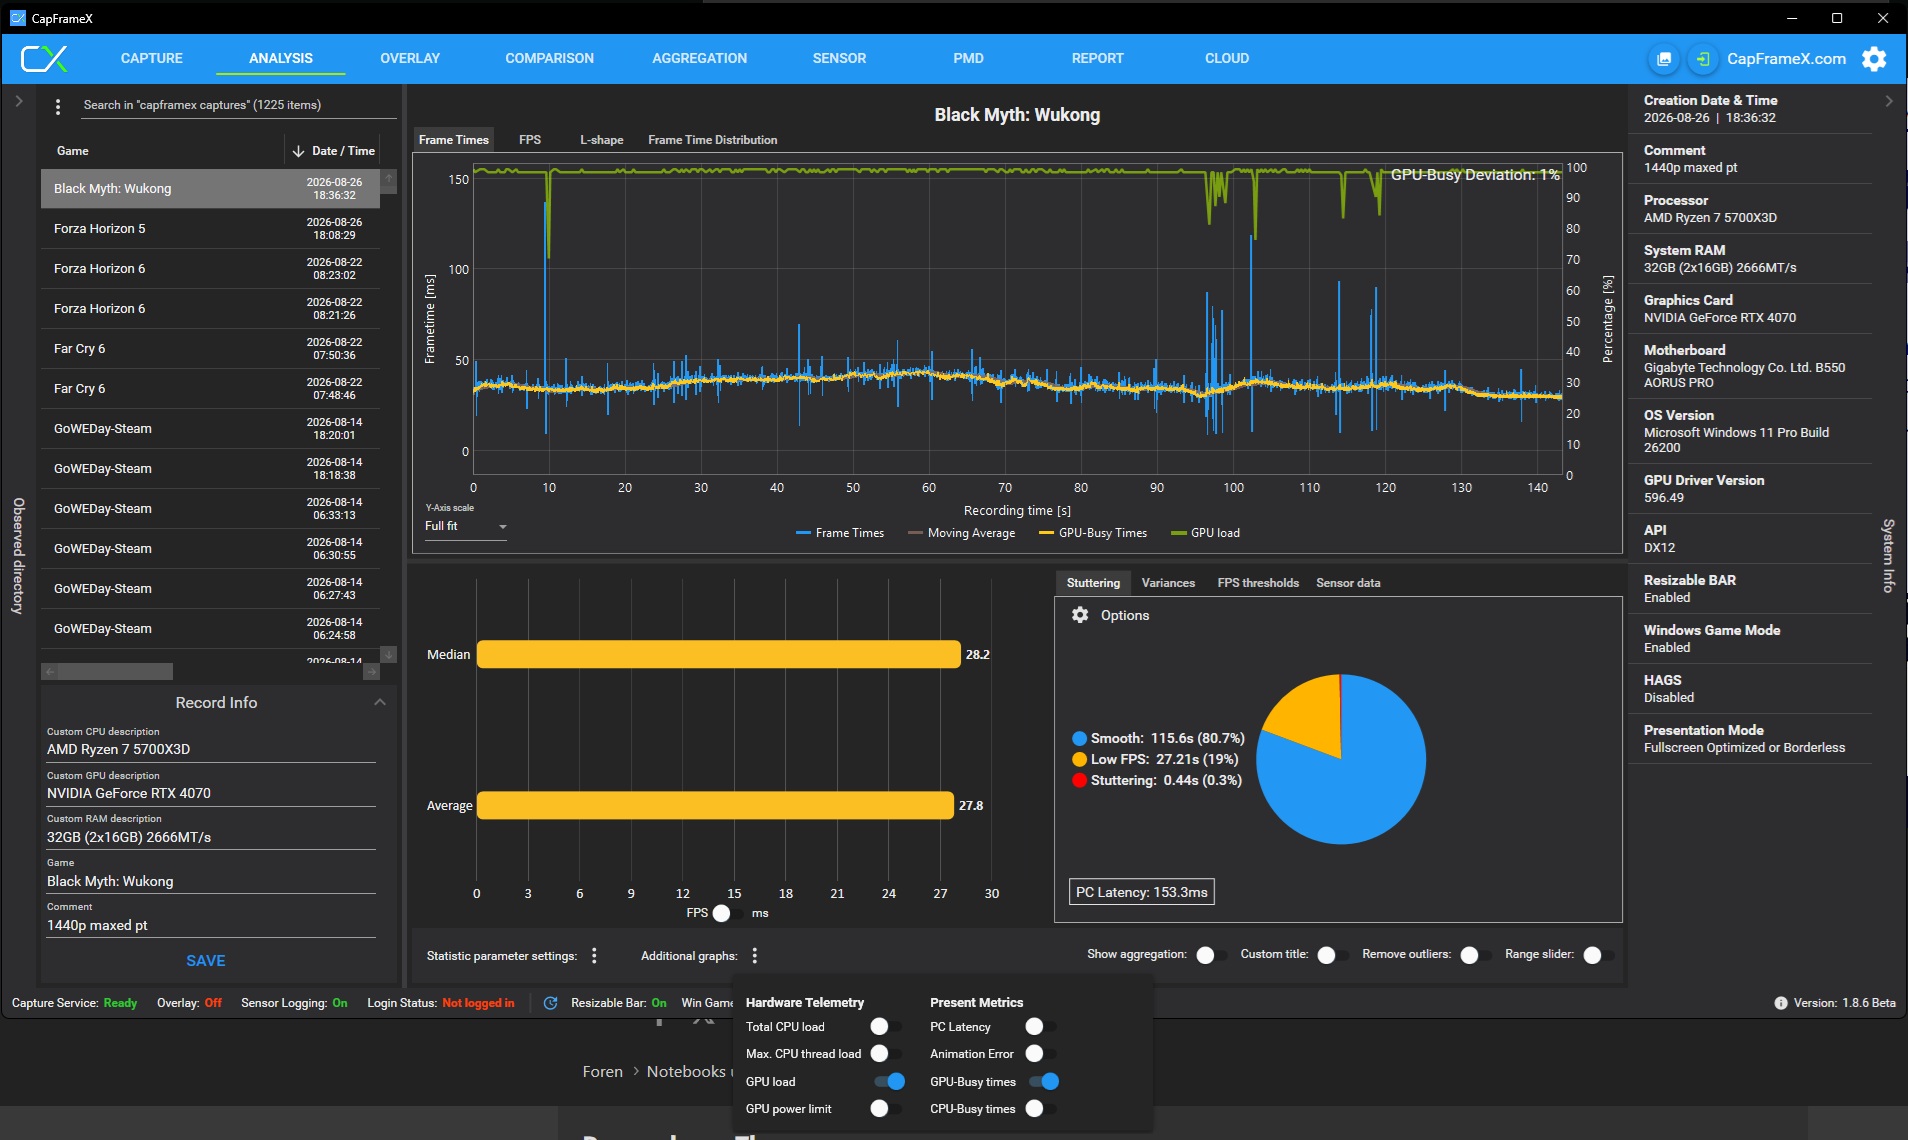Toggle Show aggregation switch
Screen dimensions: 1908x1140
[x=1212, y=955]
